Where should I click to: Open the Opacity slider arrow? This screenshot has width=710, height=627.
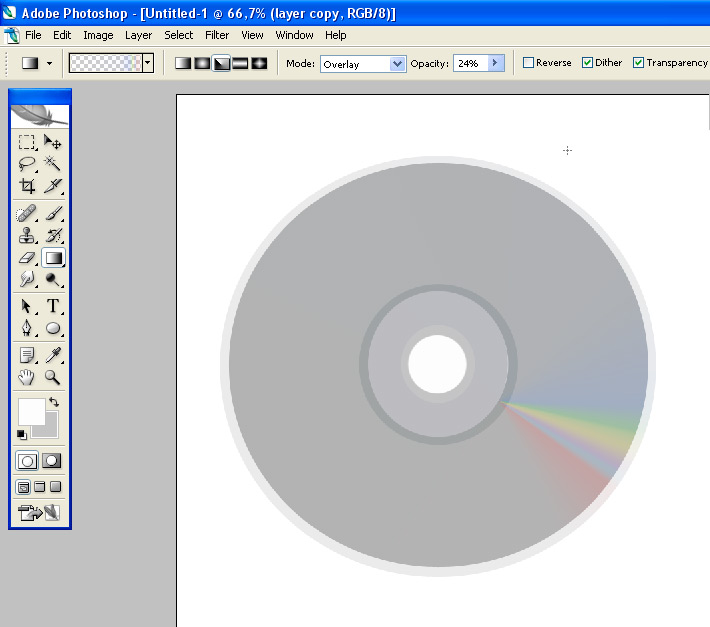click(495, 63)
